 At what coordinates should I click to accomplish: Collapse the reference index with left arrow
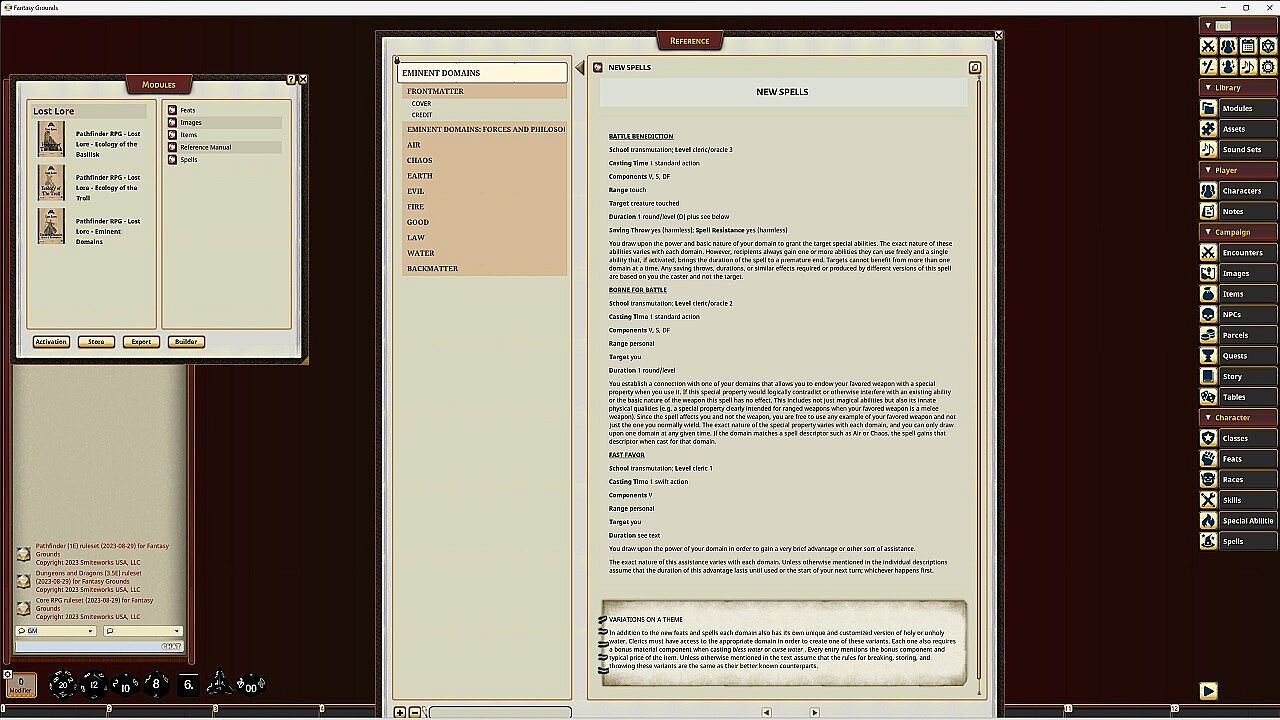[579, 68]
